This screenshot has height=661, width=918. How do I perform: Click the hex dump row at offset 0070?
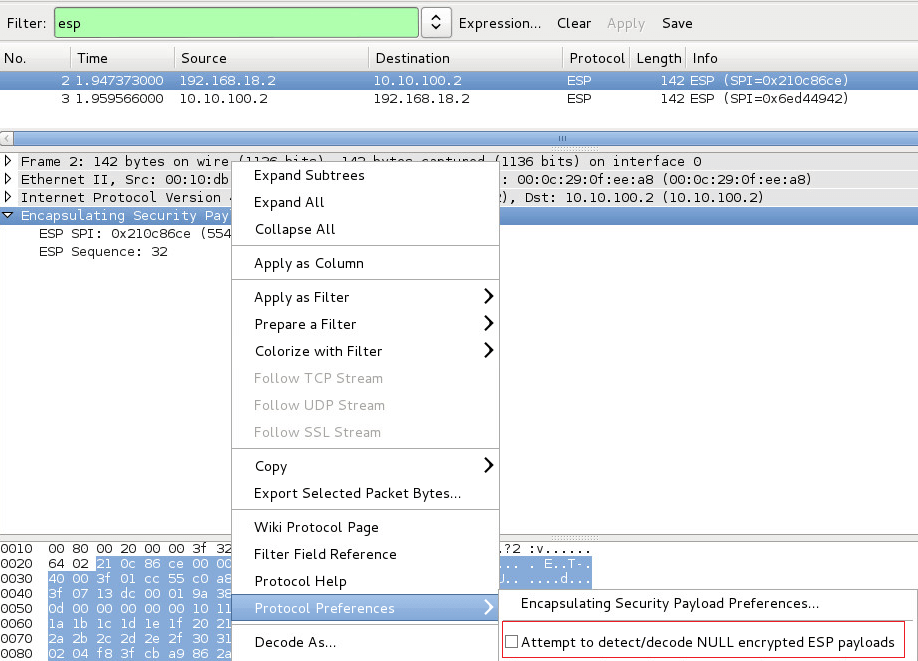(x=116, y=638)
